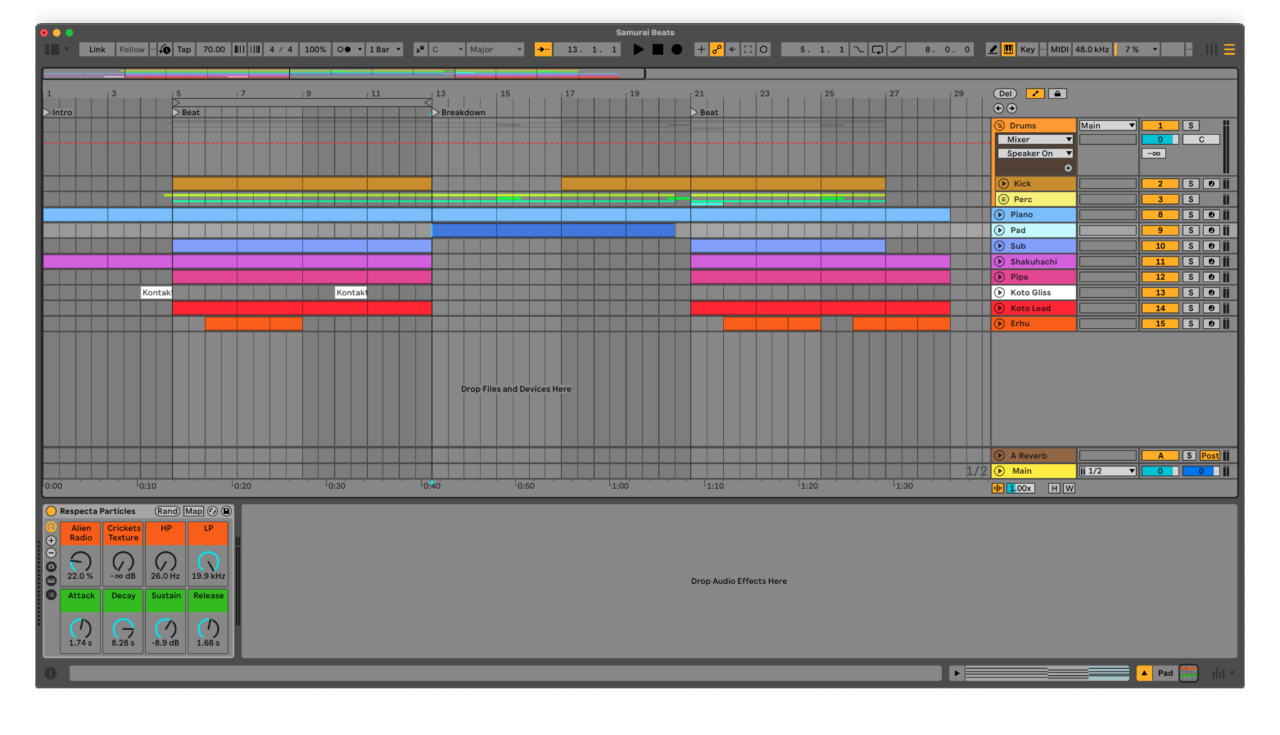Image resolution: width=1280 pixels, height=735 pixels.
Task: Unfold the Sub track with its arrow
Action: [999, 246]
